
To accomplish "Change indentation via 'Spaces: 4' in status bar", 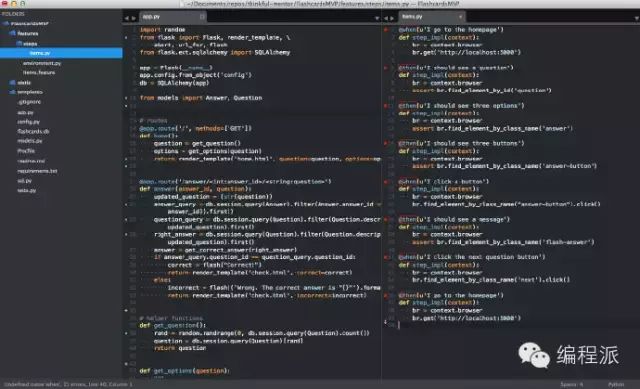I will pyautogui.click(x=571, y=385).
